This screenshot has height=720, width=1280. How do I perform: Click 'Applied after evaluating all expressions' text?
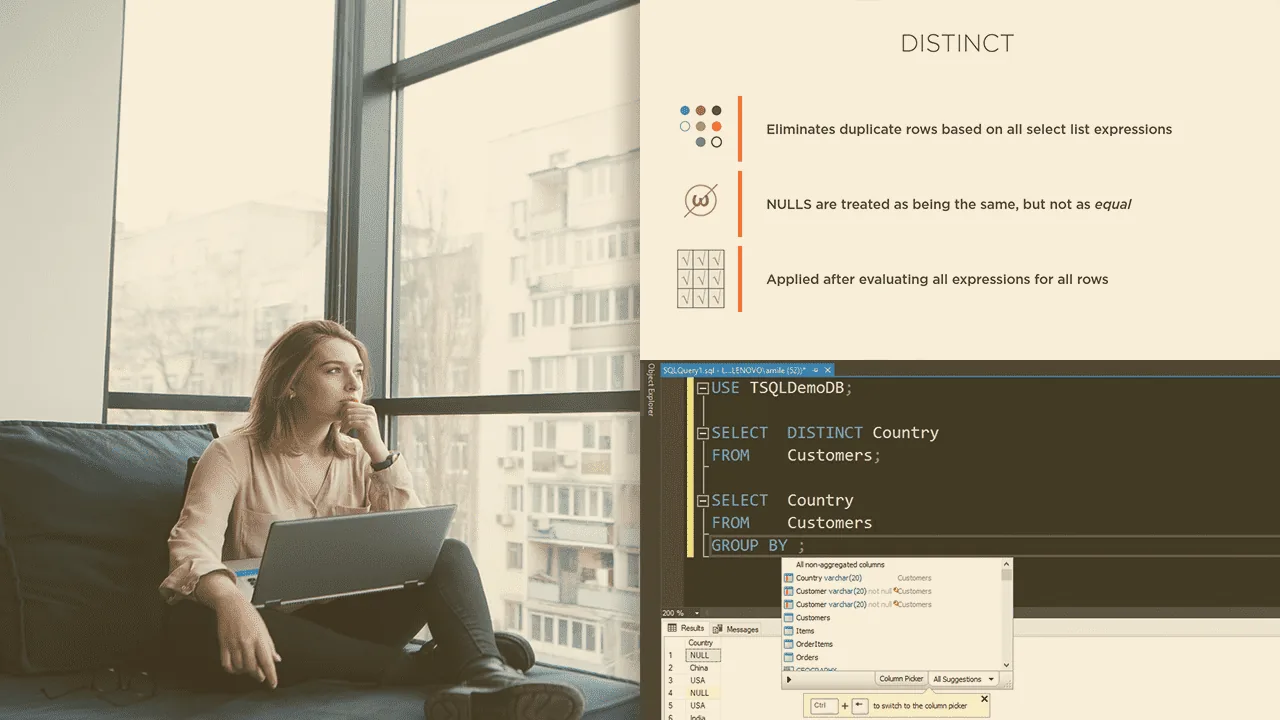(x=937, y=279)
